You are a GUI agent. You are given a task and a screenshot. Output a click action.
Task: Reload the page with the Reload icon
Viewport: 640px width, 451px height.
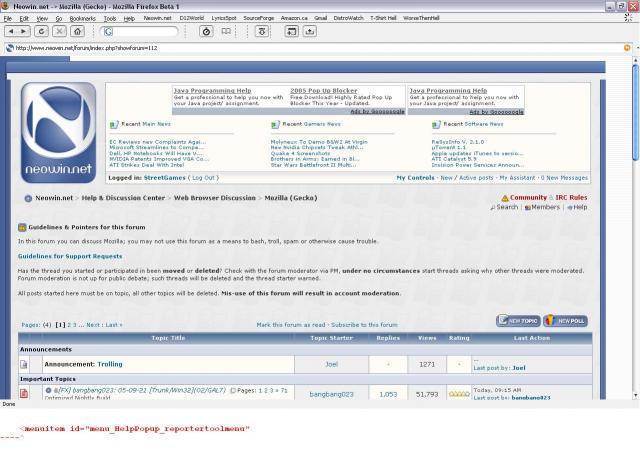41,31
